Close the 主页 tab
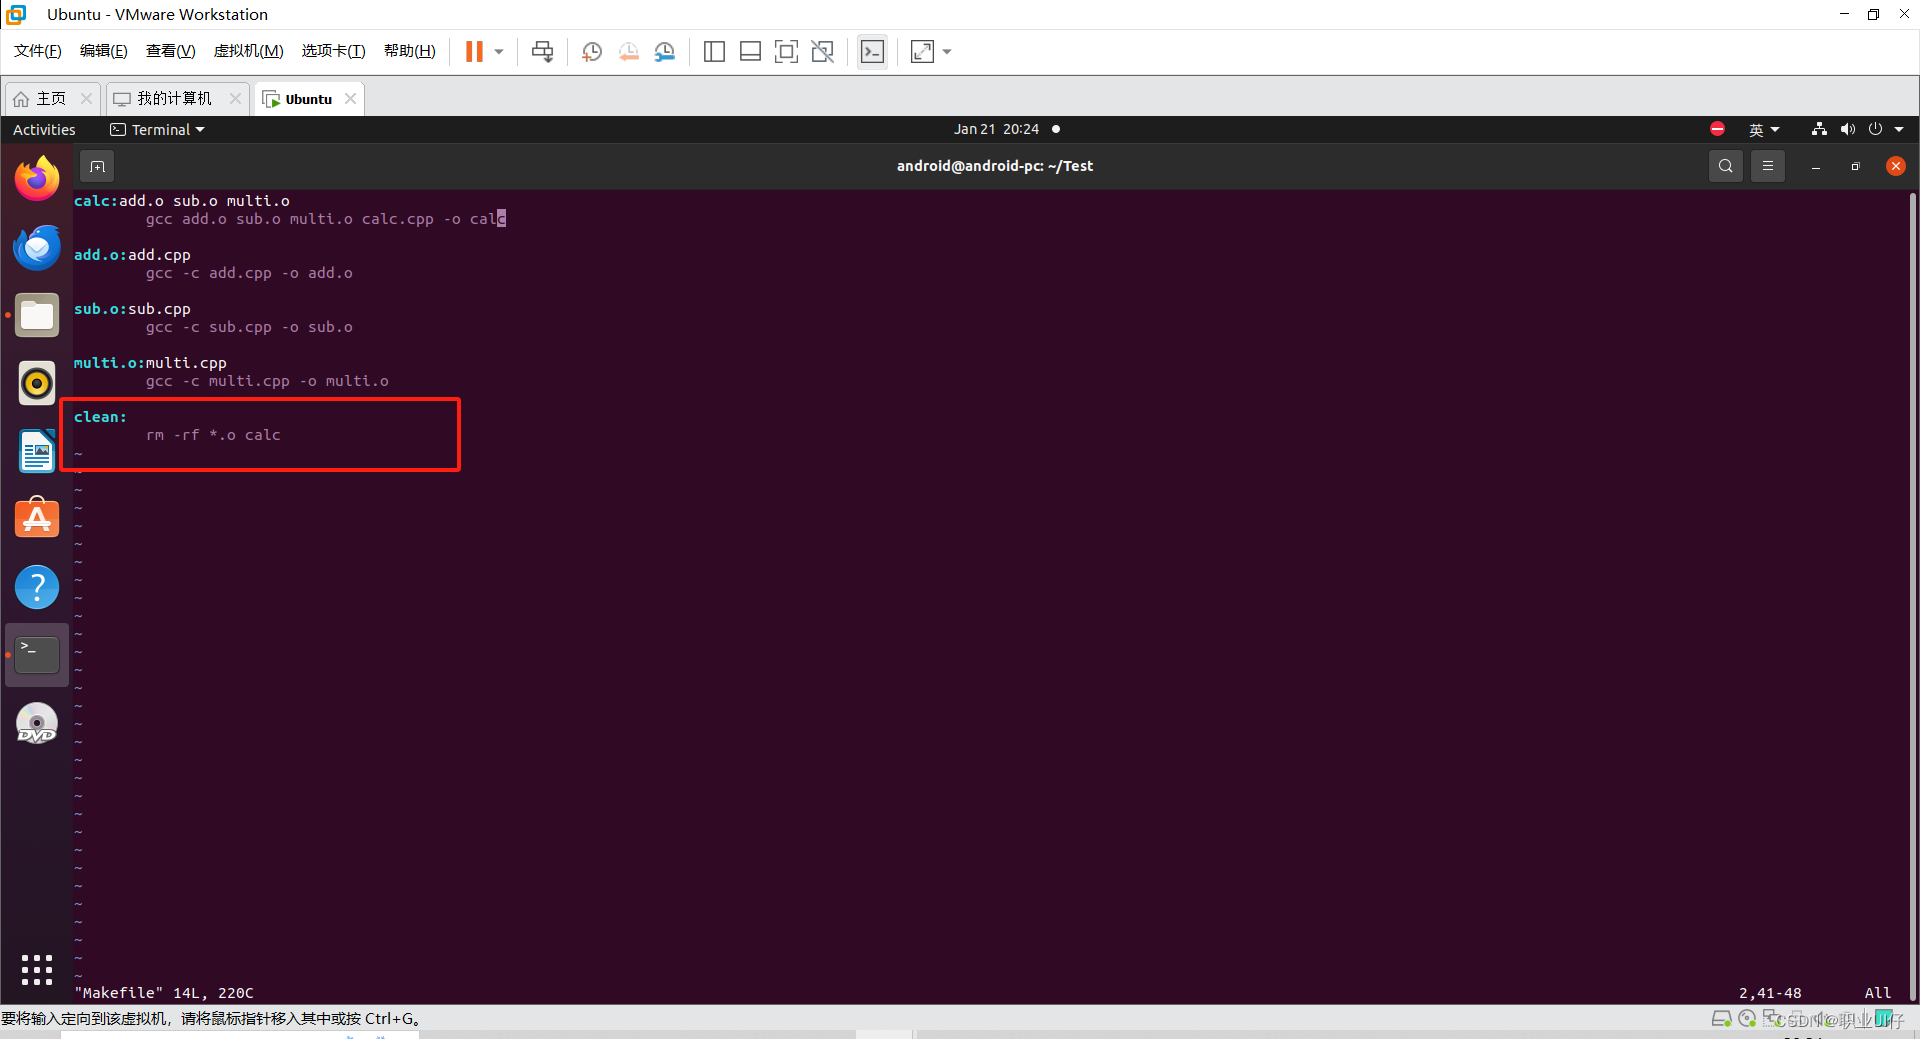Screen dimensions: 1920x1039 [x=87, y=98]
